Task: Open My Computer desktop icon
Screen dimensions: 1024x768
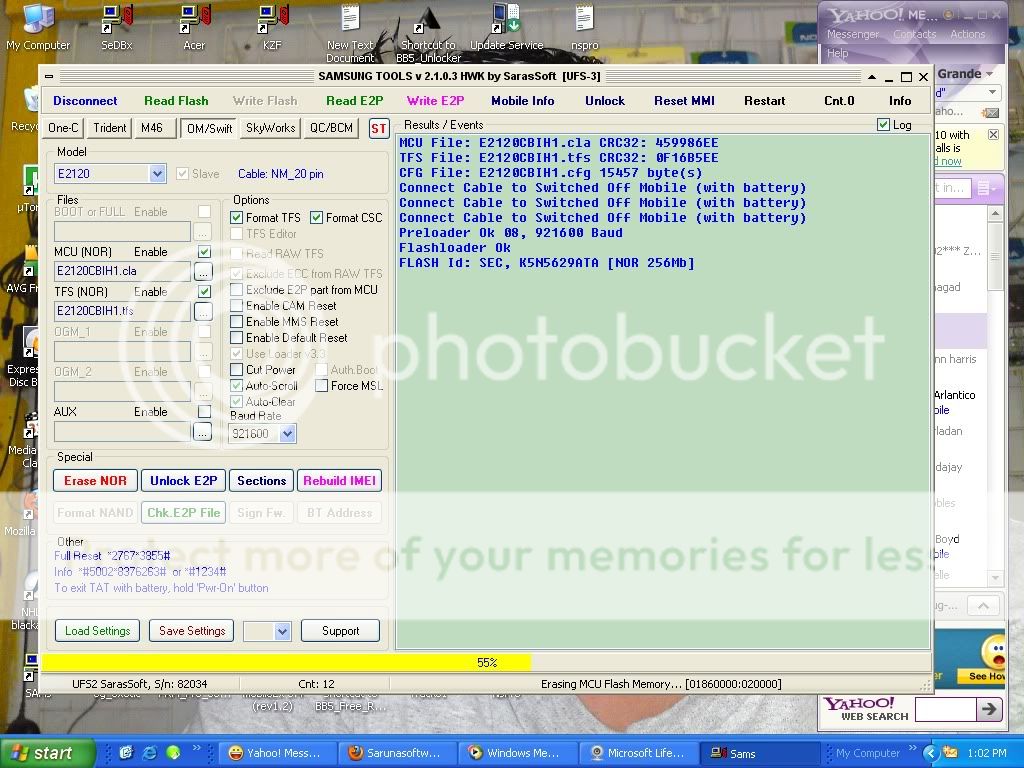Action: point(38,26)
